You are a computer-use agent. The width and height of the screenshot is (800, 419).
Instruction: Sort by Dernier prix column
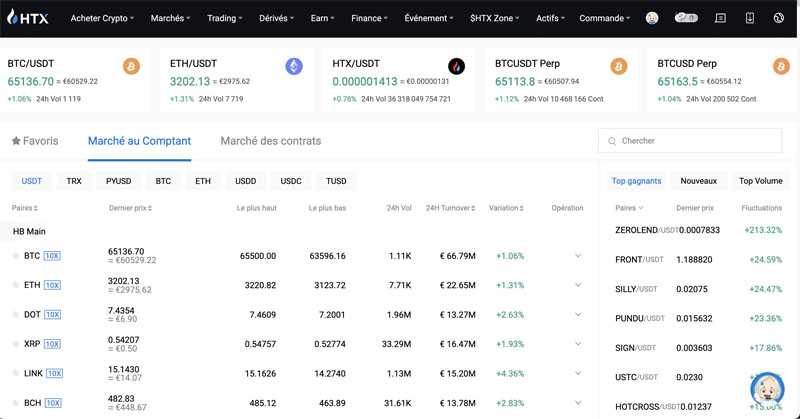point(130,208)
